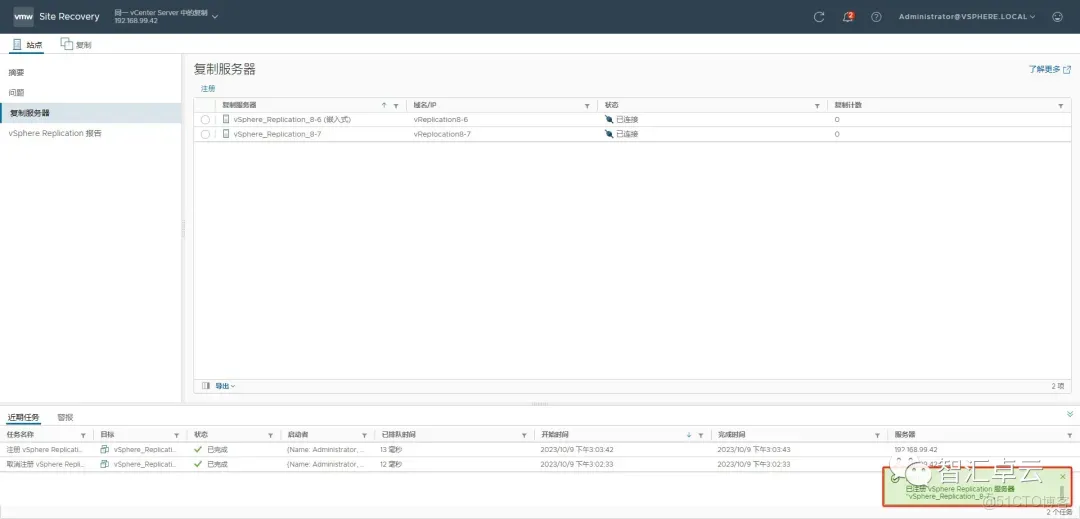Close the green registration success notification

click(1063, 476)
